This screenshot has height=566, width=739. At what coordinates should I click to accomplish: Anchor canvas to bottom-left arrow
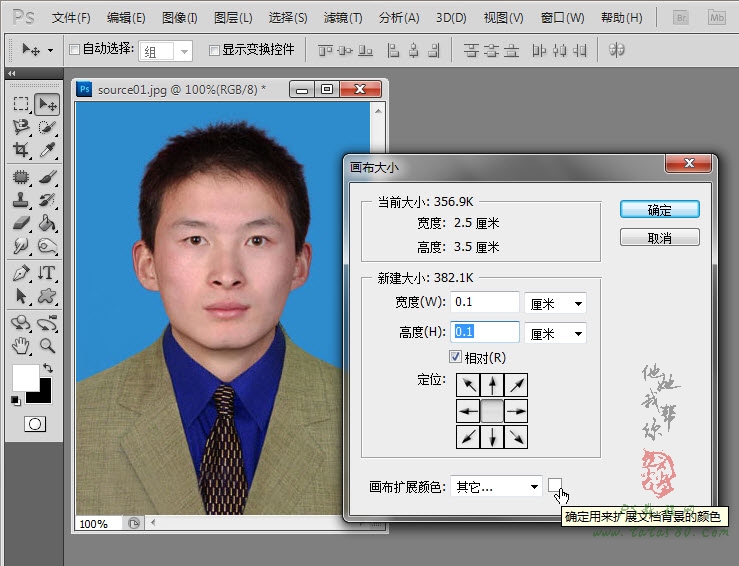[x=468, y=437]
